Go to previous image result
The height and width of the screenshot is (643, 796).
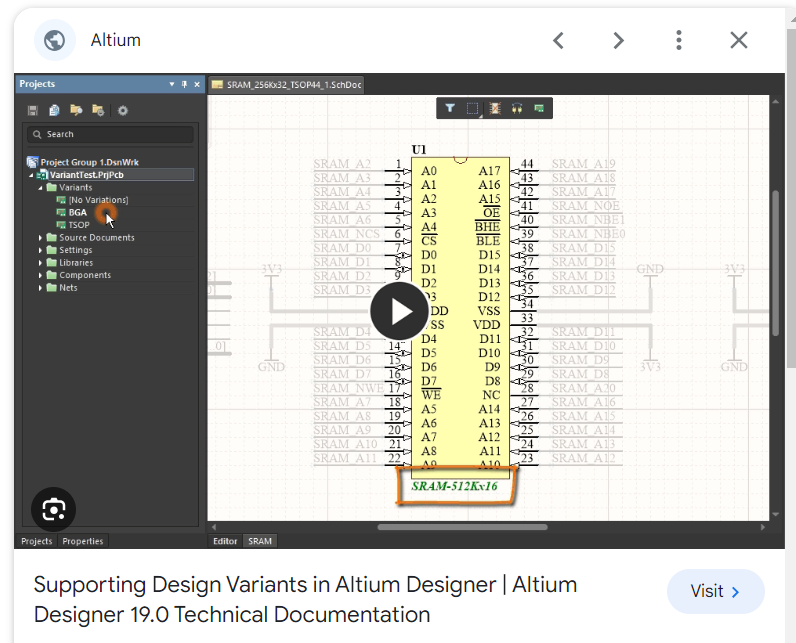558,40
